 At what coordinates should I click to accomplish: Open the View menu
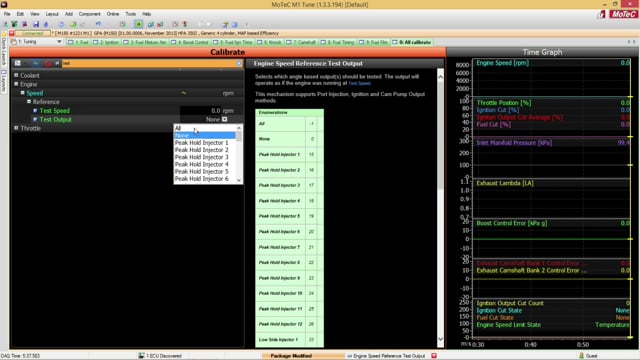[35, 14]
